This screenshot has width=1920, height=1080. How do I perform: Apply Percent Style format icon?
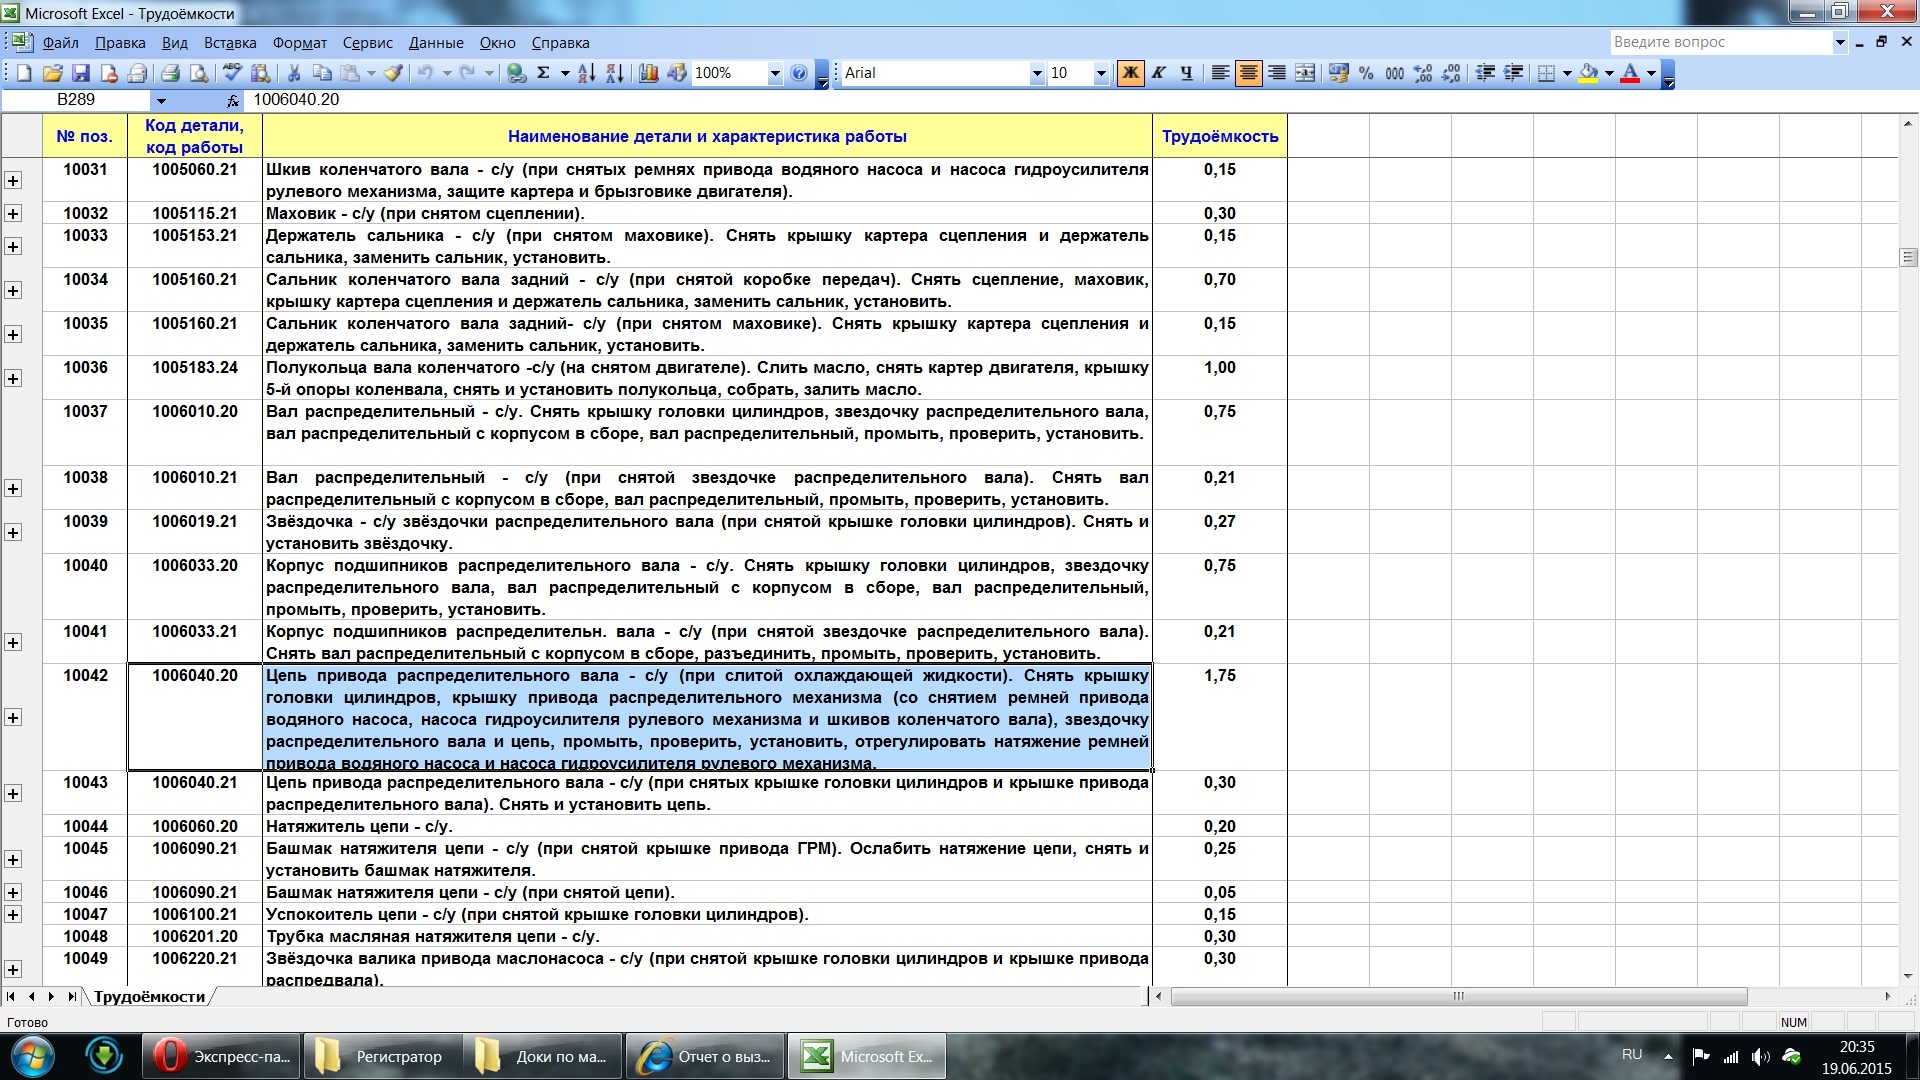pyautogui.click(x=1366, y=73)
